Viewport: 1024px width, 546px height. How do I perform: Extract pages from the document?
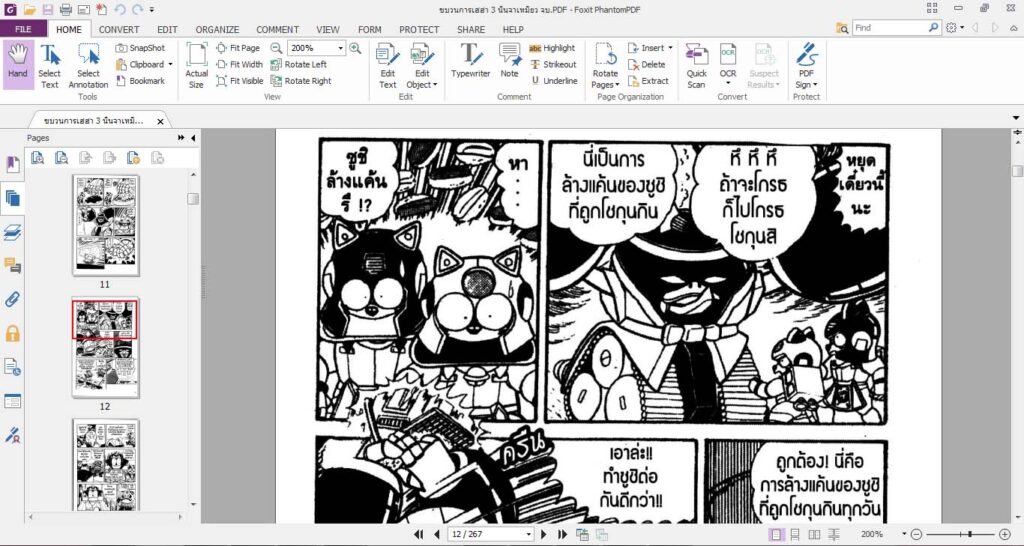(648, 81)
